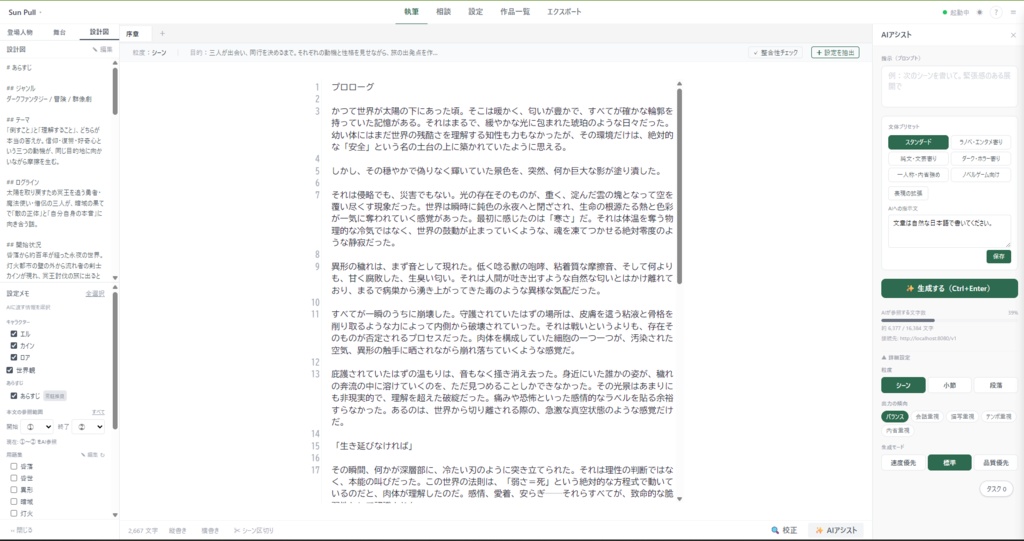Image resolution: width=1024 pixels, height=541 pixels.
Task: Close the AIアシスト panel
Action: 1013,35
